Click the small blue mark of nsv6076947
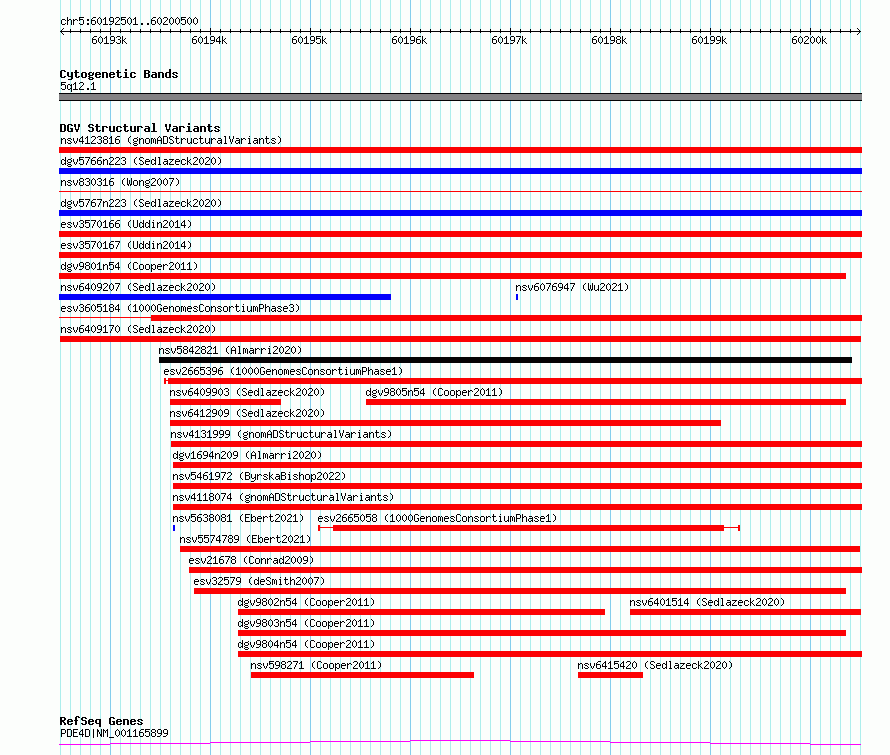 517,297
